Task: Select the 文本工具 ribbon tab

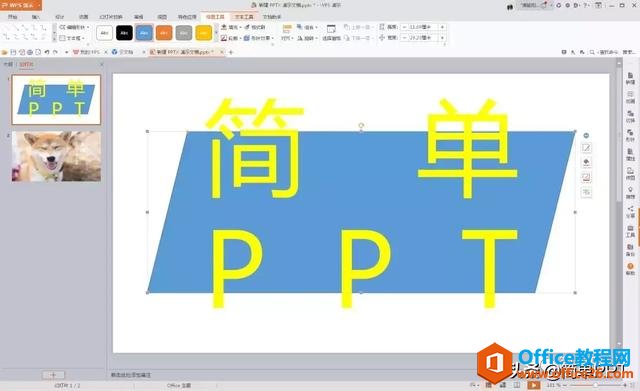Action: click(244, 17)
